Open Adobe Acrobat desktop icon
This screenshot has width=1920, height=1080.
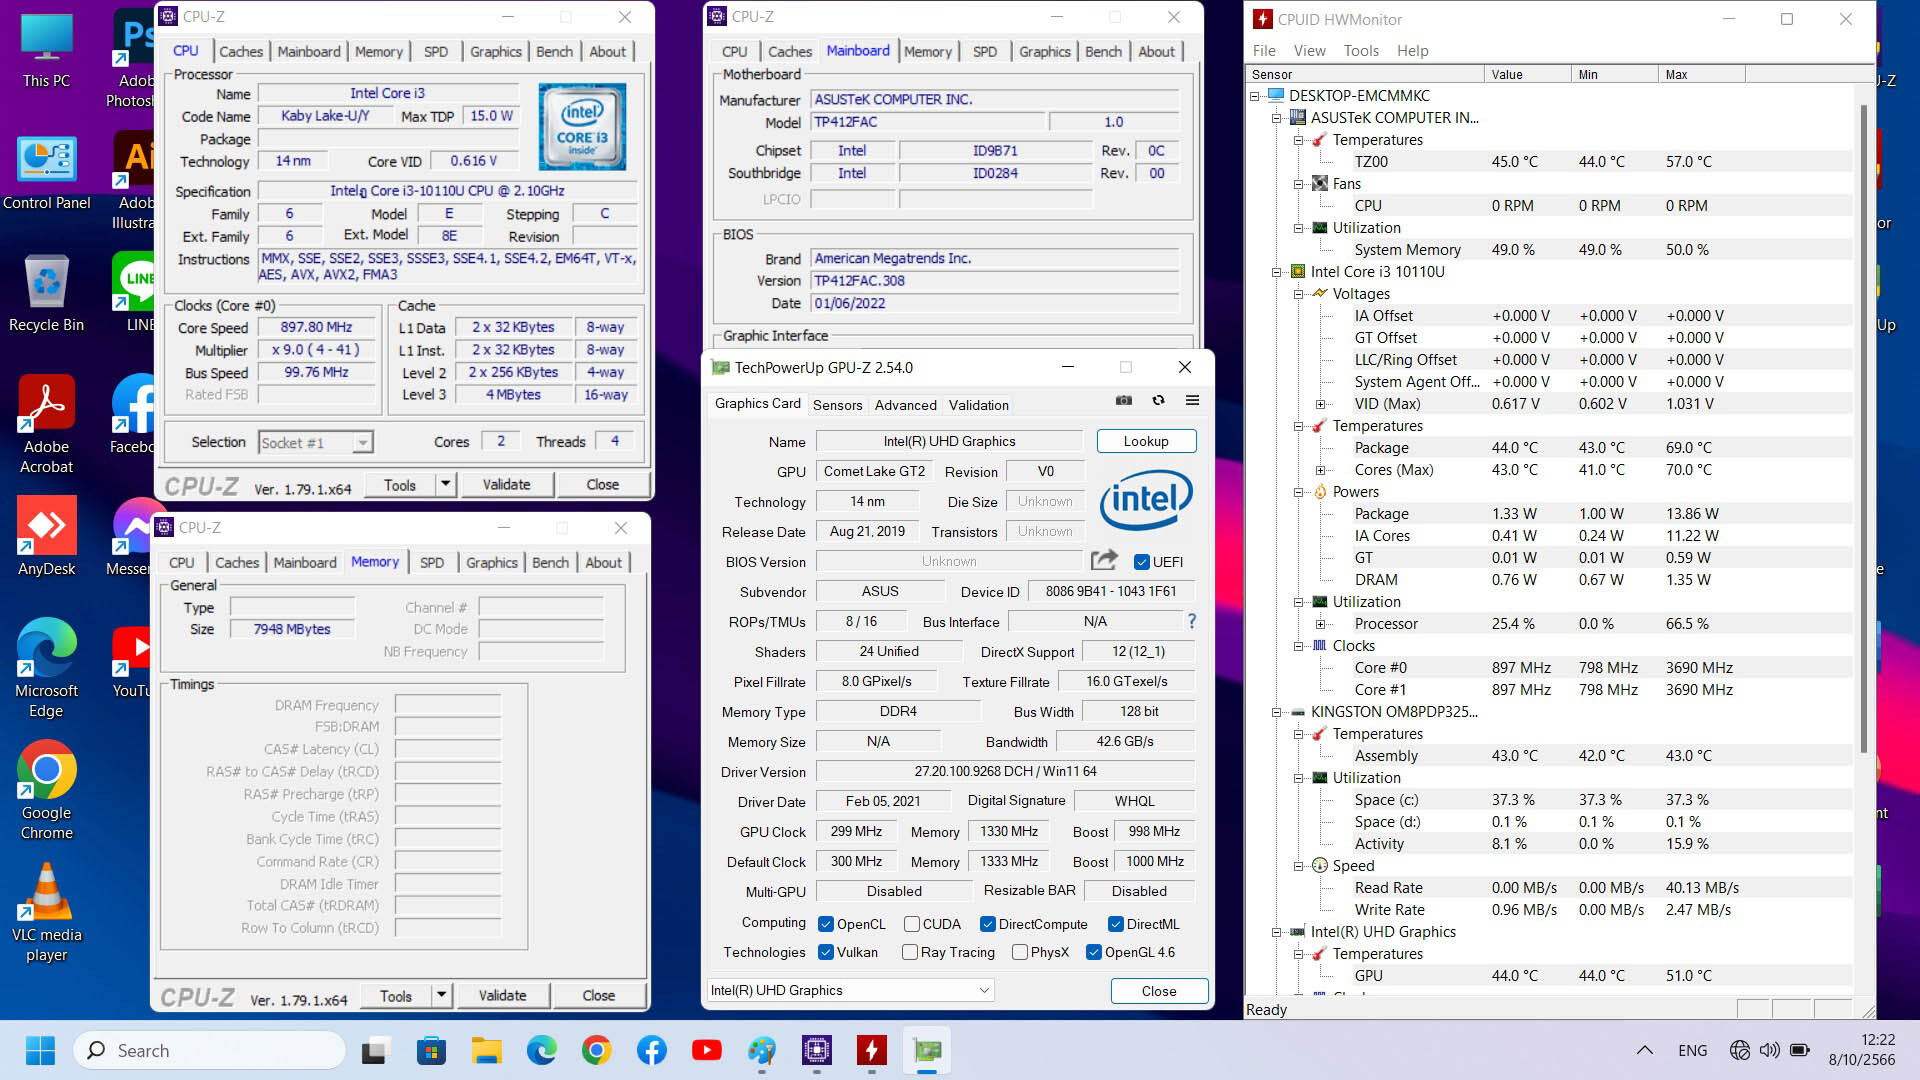click(46, 426)
